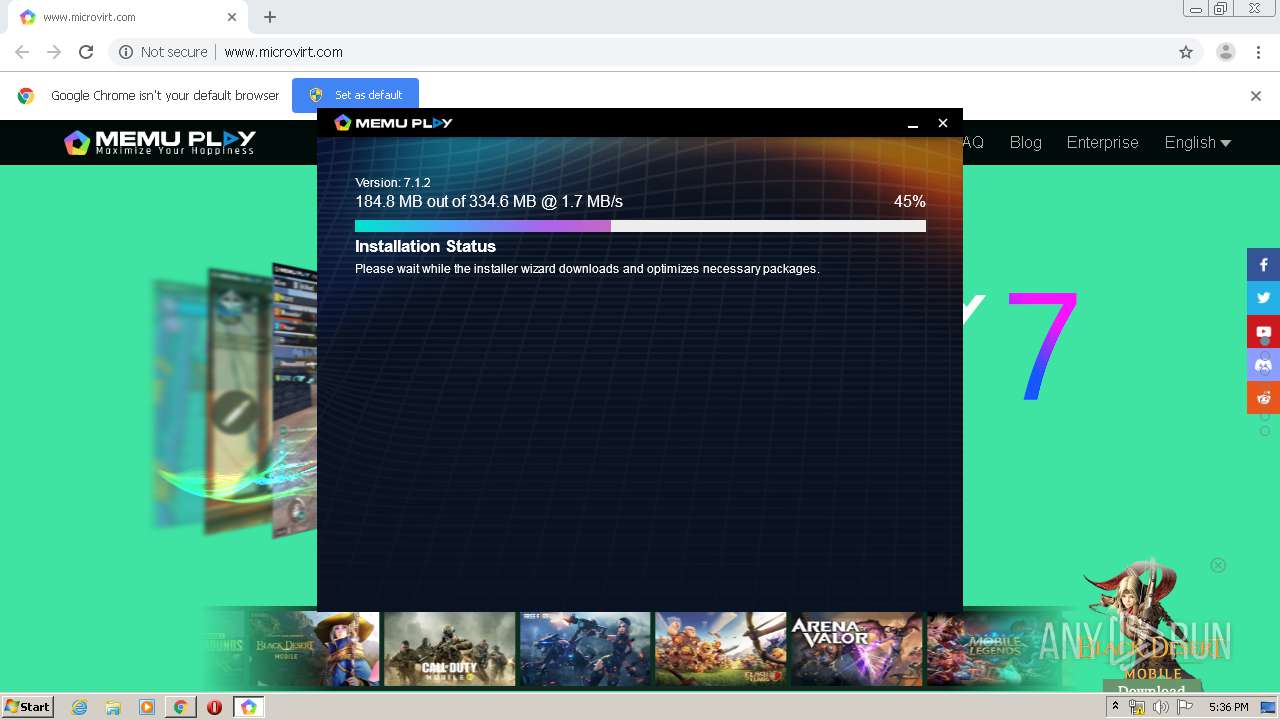The width and height of the screenshot is (1280, 720).
Task: Open File Explorer from taskbar
Action: click(x=113, y=707)
